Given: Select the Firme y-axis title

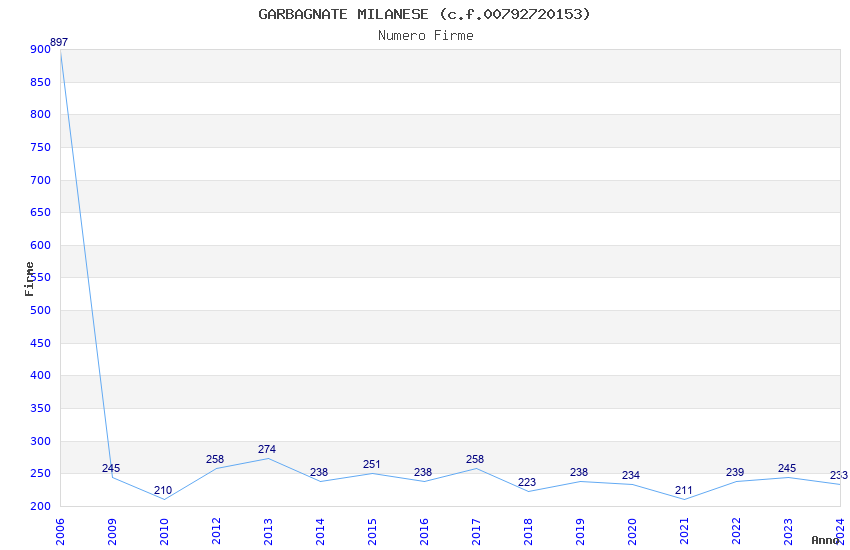Looking at the screenshot, I should point(29,279).
